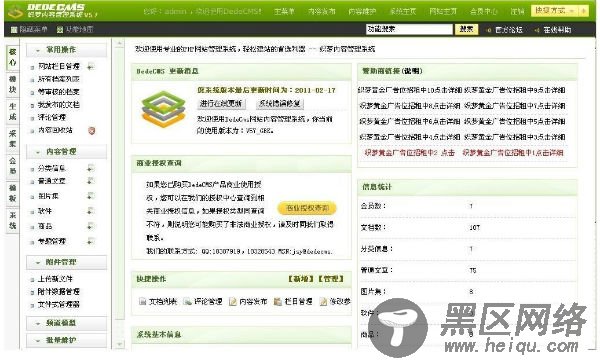This screenshot has width=600, height=363.
Task: Click the 隐藏菜单 icon in toolbar
Action: tap(14, 29)
